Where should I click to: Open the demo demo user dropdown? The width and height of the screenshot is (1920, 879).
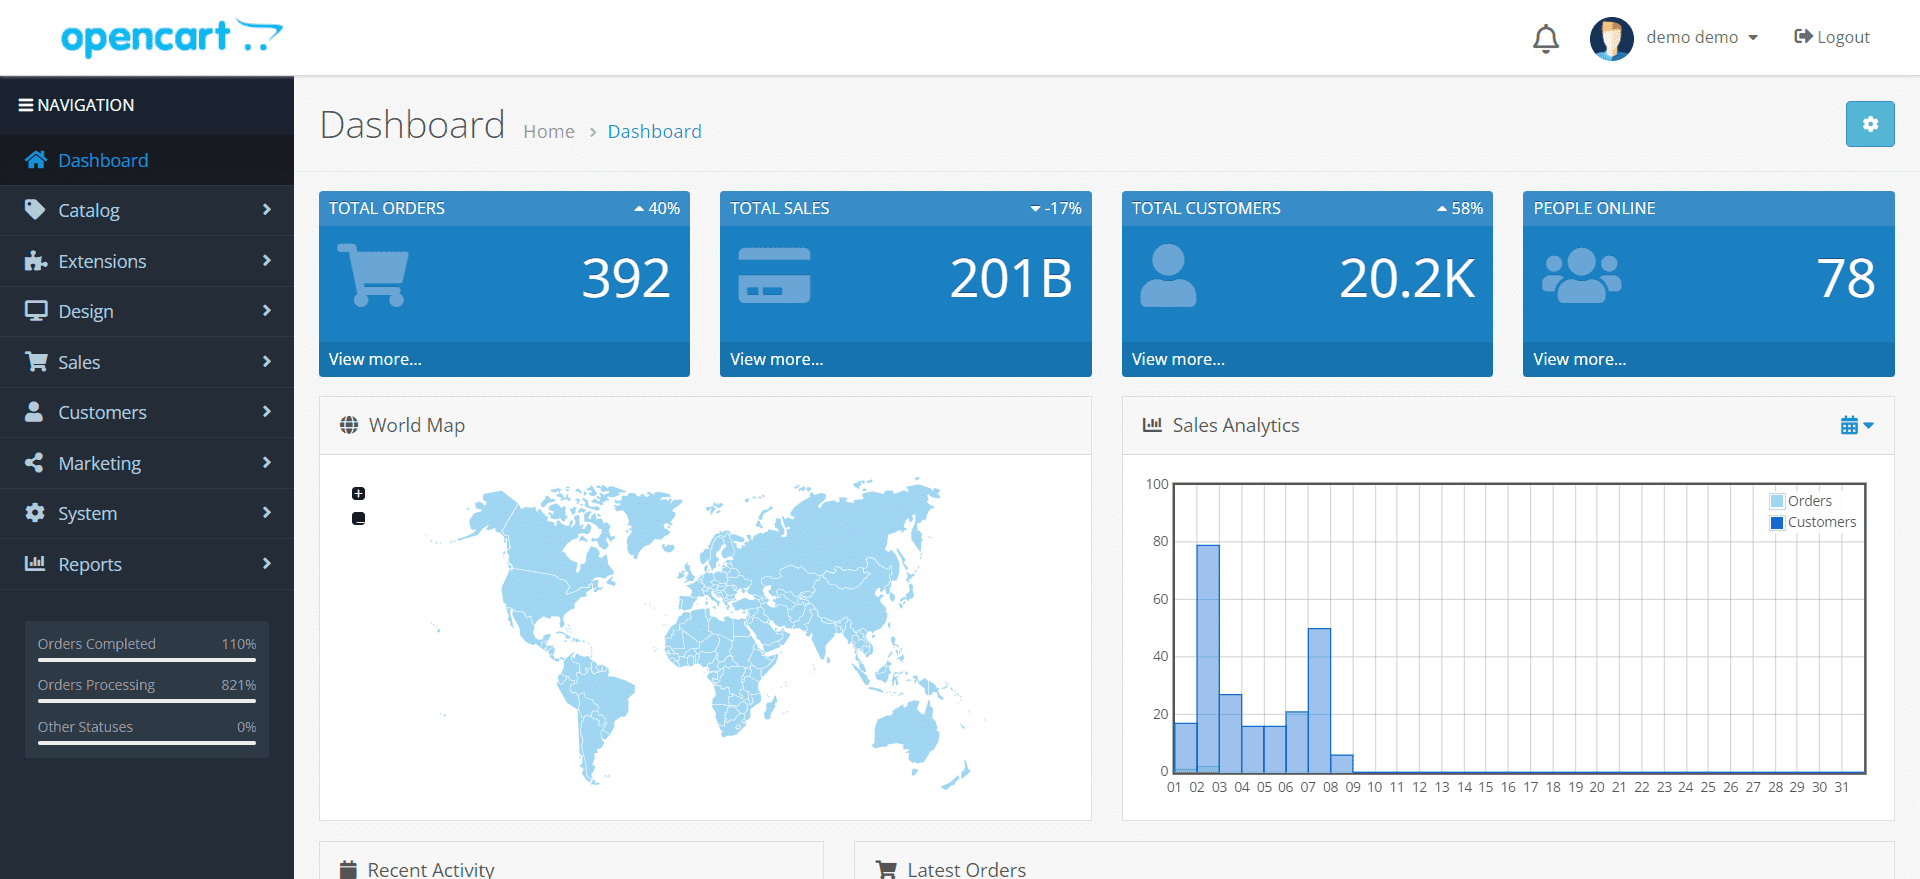pyautogui.click(x=1702, y=38)
